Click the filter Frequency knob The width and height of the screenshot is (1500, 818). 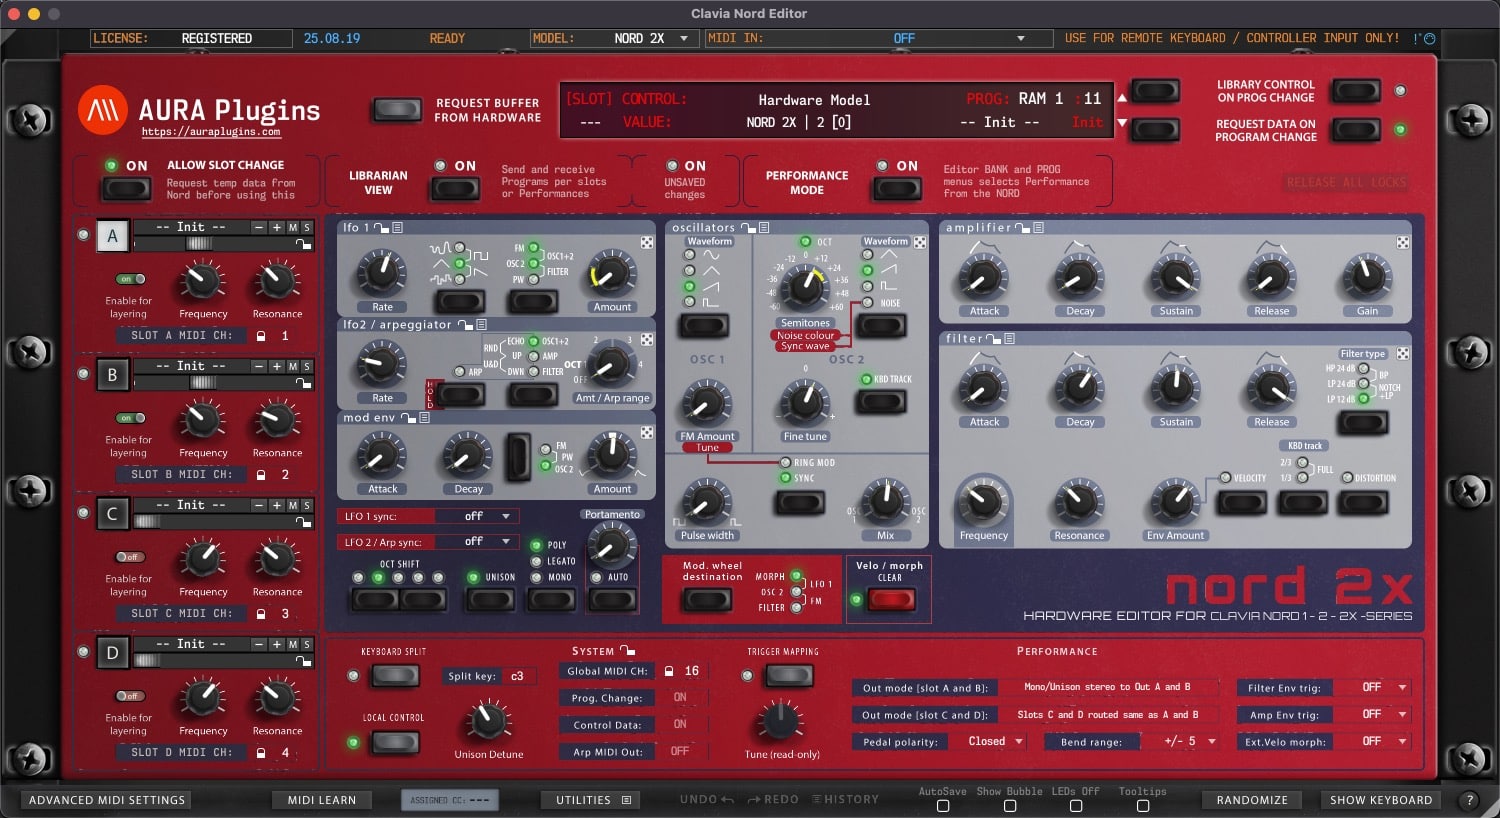pos(983,501)
